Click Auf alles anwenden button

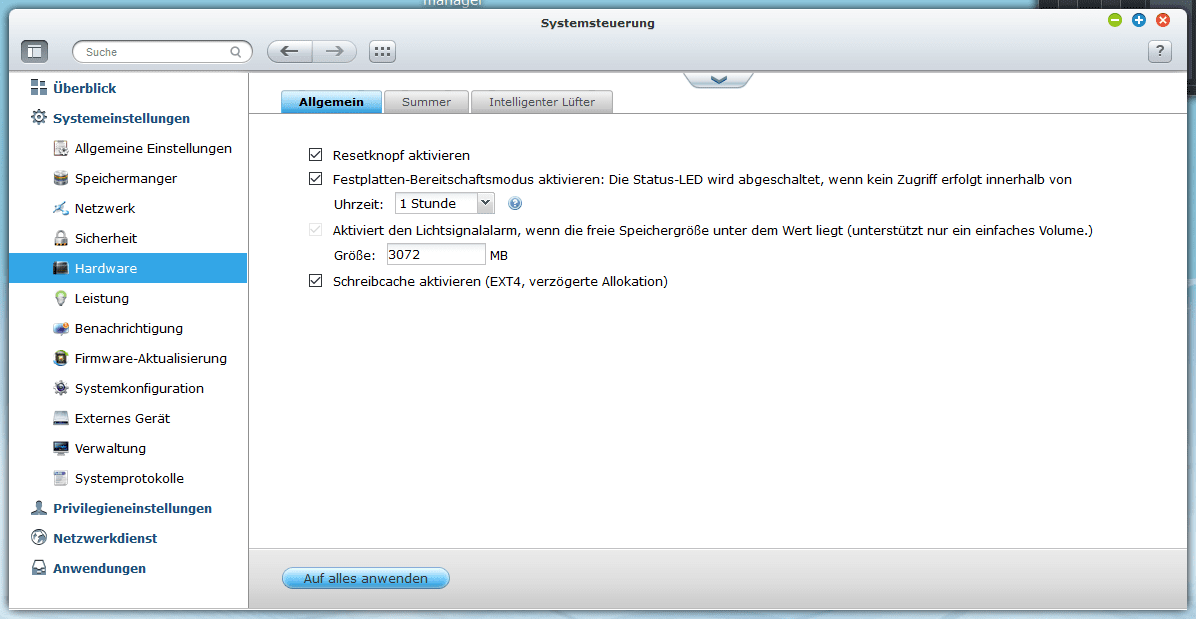(x=366, y=579)
